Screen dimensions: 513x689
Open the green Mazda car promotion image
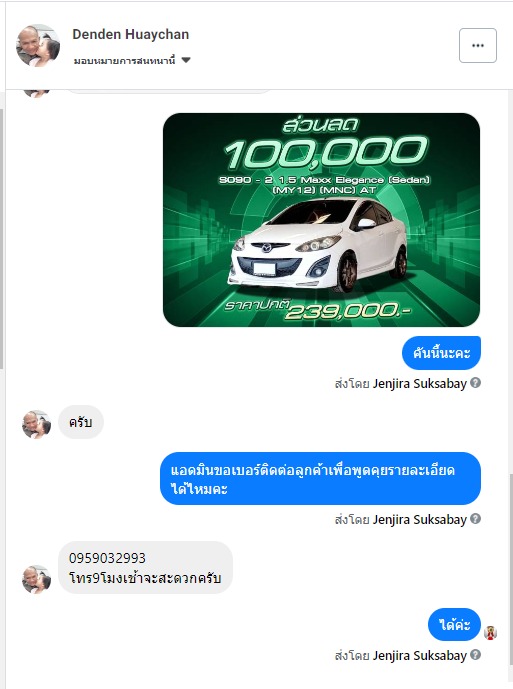321,220
